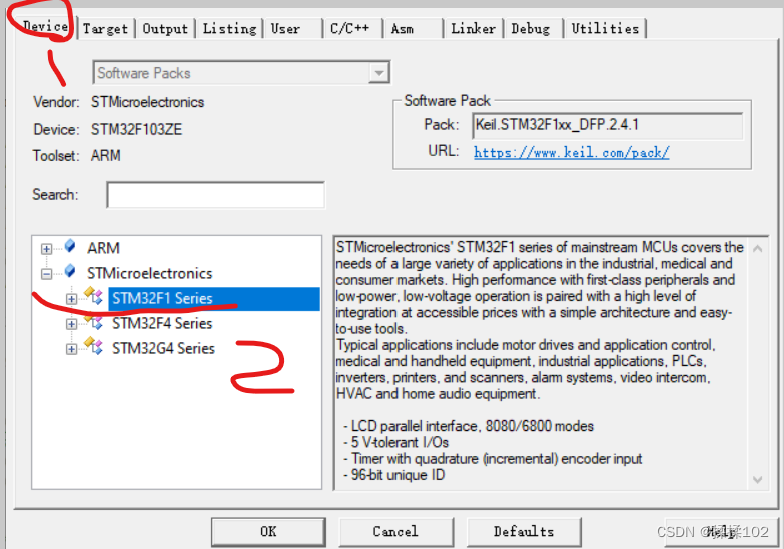
Task: Open the Listing tab
Action: [230, 28]
